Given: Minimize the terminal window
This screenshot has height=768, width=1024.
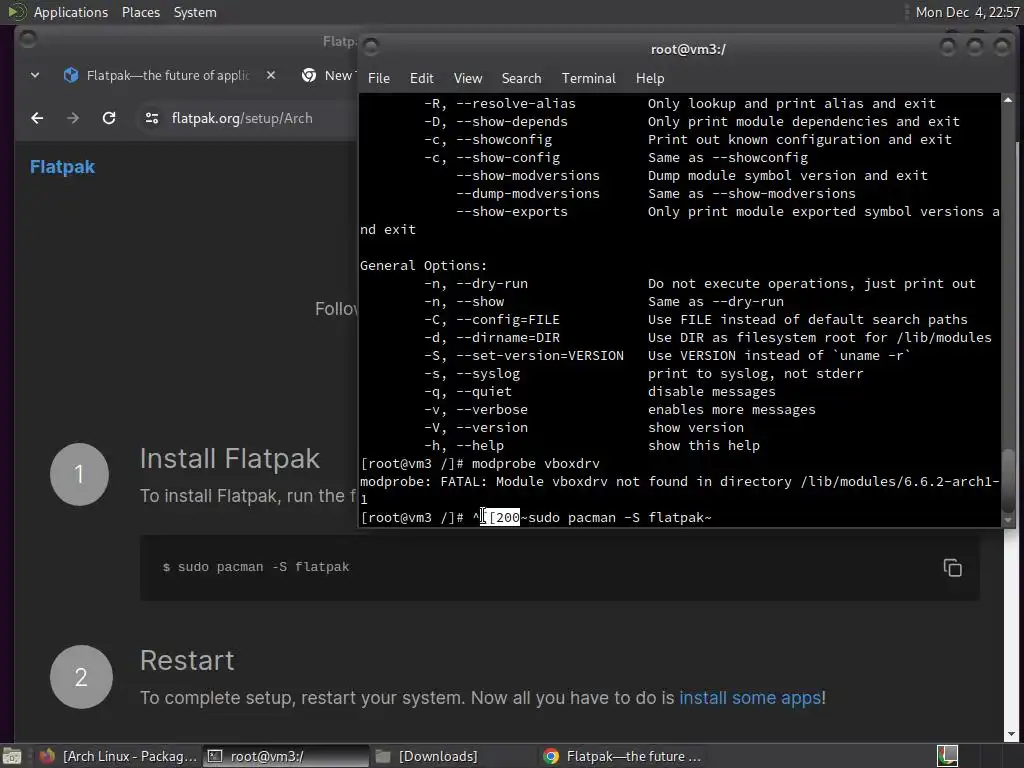Looking at the screenshot, I should click(x=948, y=46).
